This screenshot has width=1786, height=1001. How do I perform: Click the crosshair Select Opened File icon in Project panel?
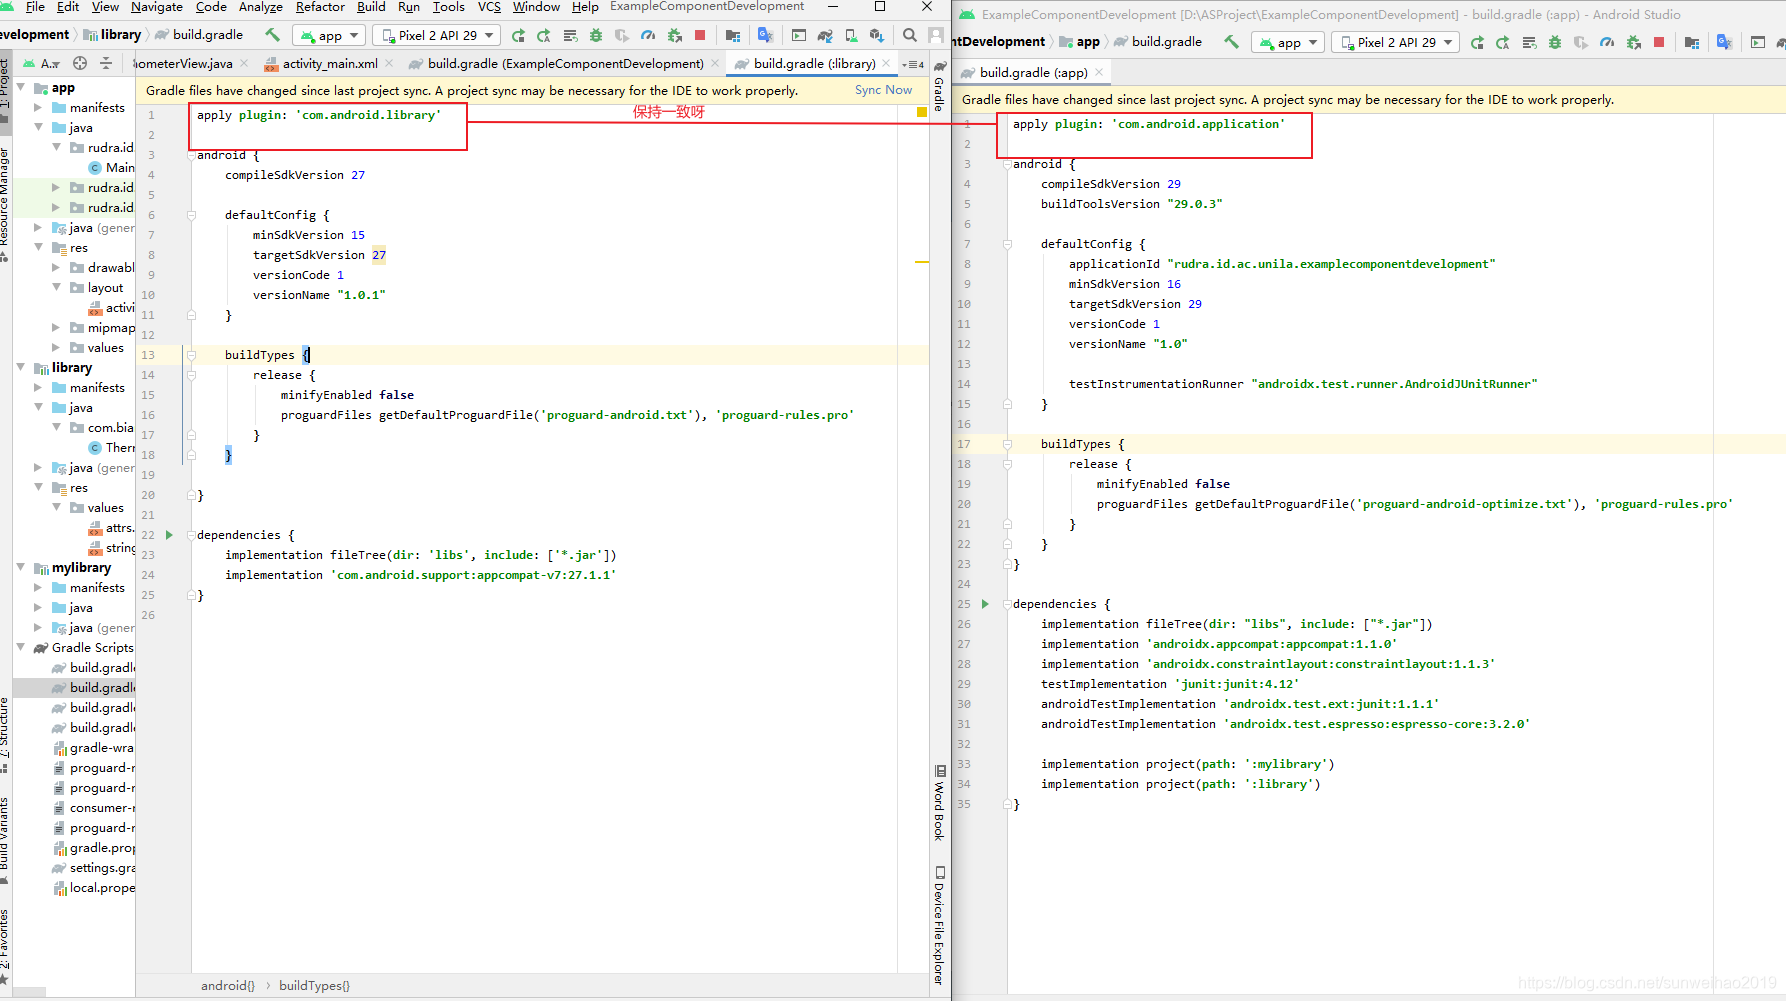pos(80,63)
